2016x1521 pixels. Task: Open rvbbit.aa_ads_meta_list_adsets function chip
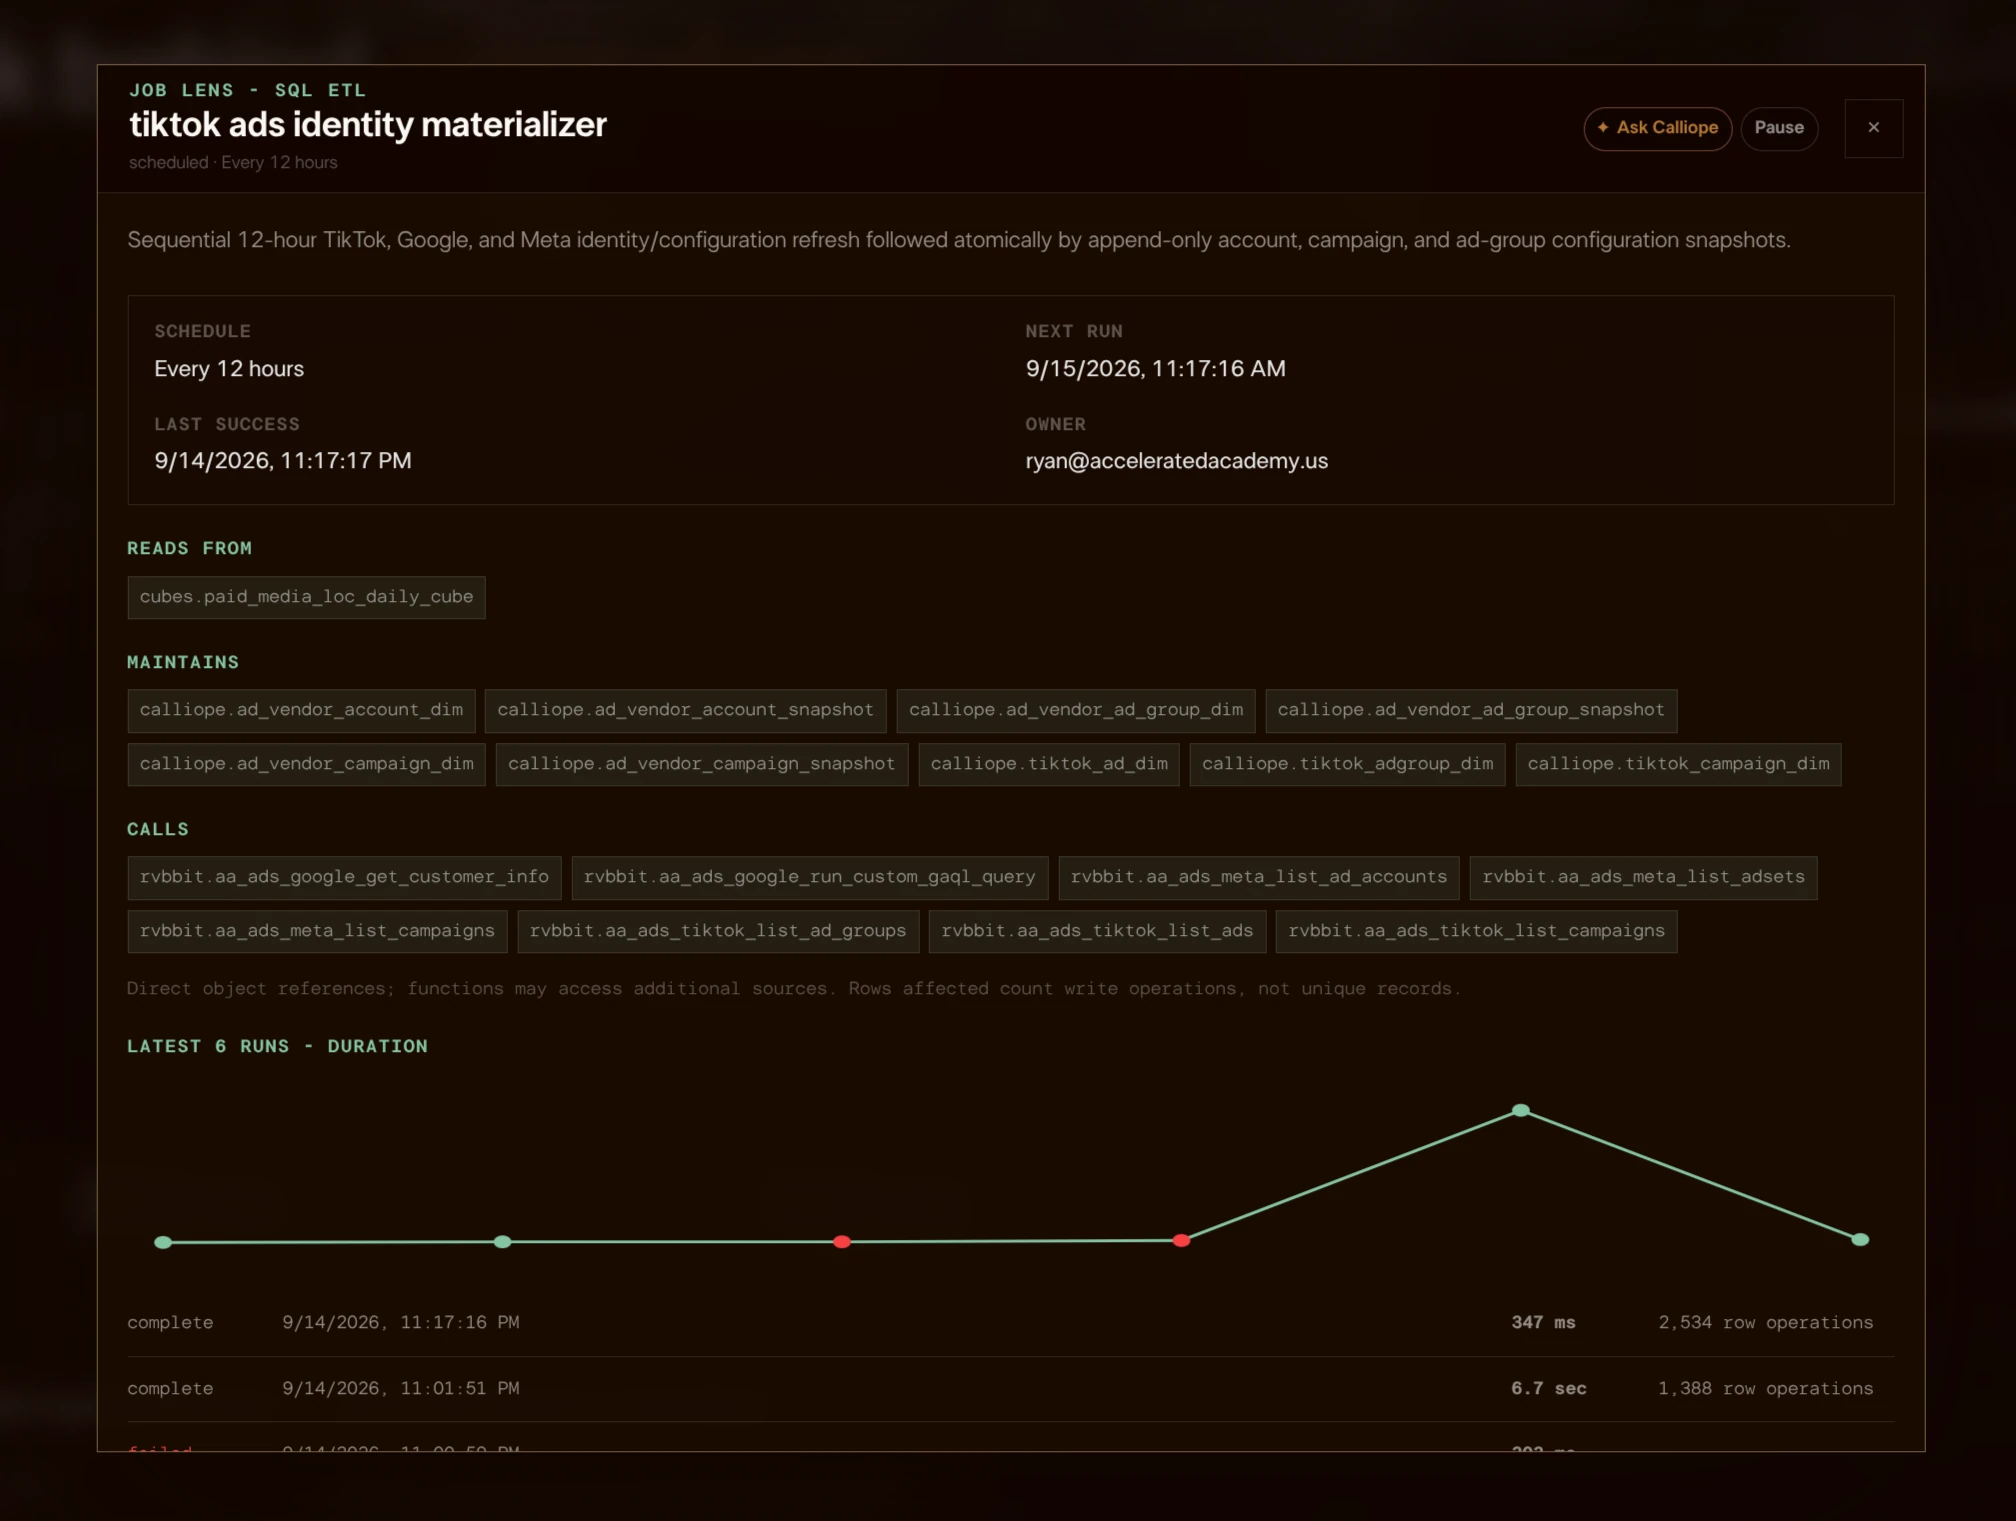point(1643,877)
